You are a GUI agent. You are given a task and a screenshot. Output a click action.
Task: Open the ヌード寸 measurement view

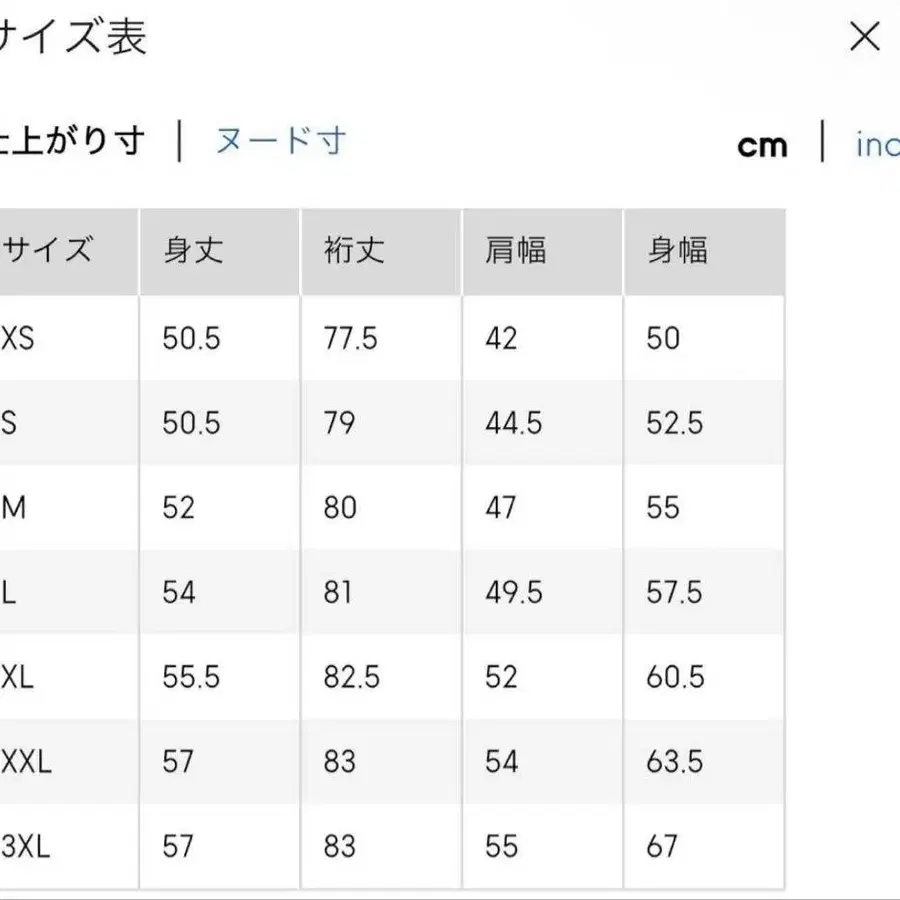(x=279, y=143)
